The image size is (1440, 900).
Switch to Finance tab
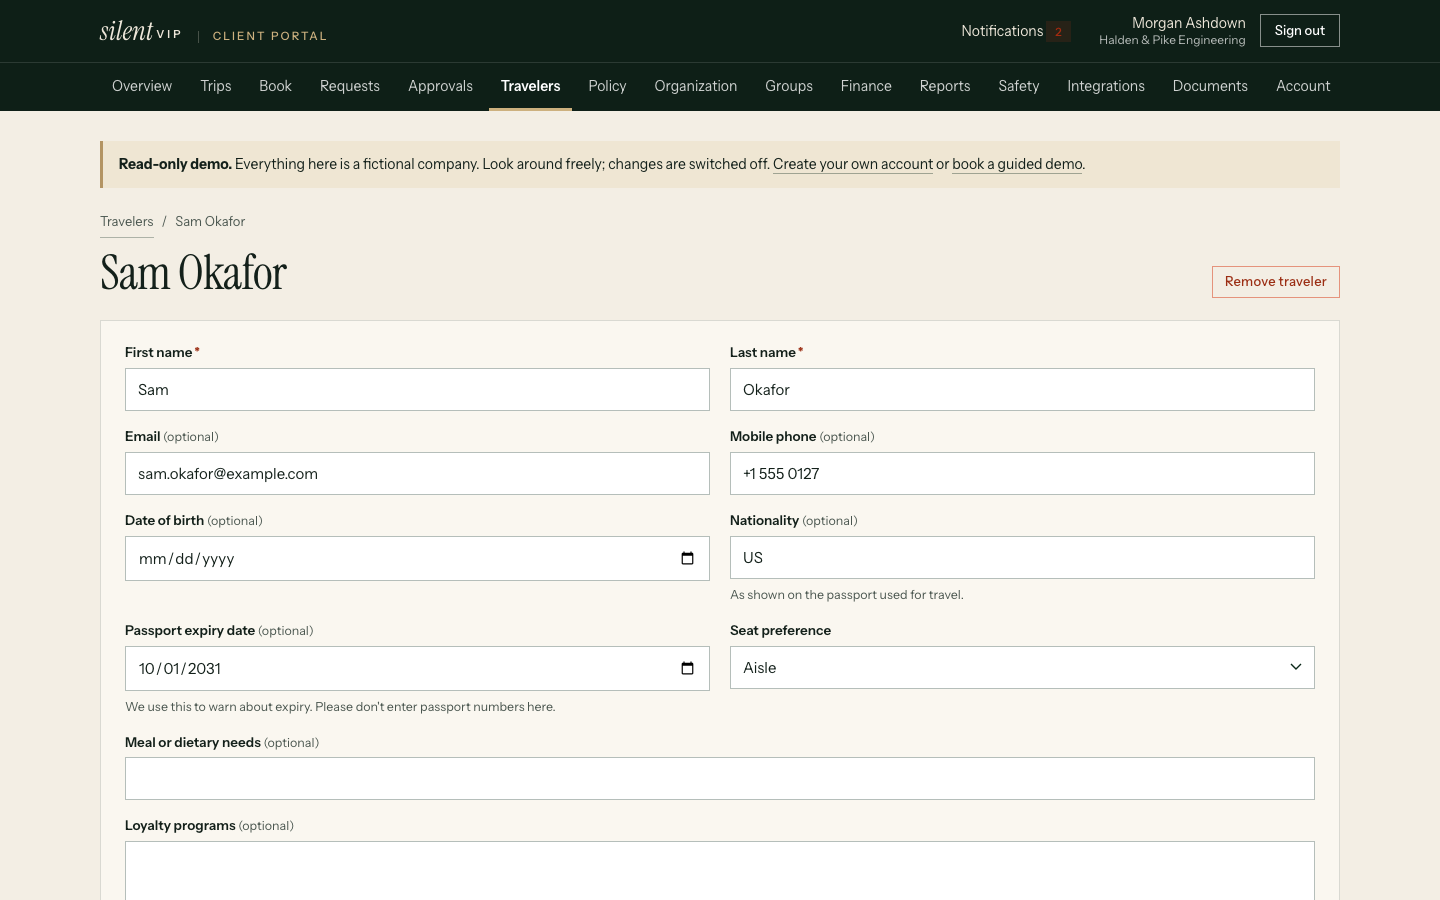click(866, 86)
